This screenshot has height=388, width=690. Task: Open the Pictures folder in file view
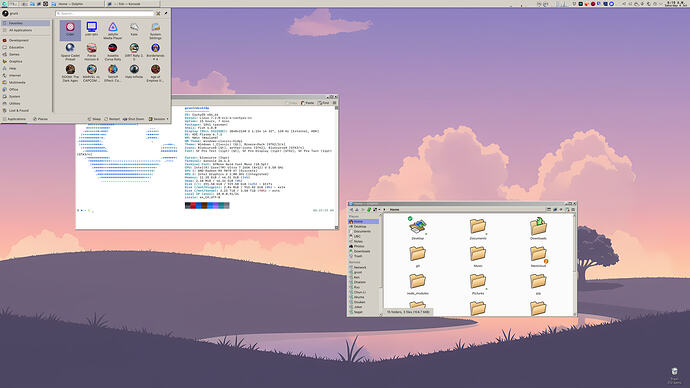pyautogui.click(x=478, y=284)
